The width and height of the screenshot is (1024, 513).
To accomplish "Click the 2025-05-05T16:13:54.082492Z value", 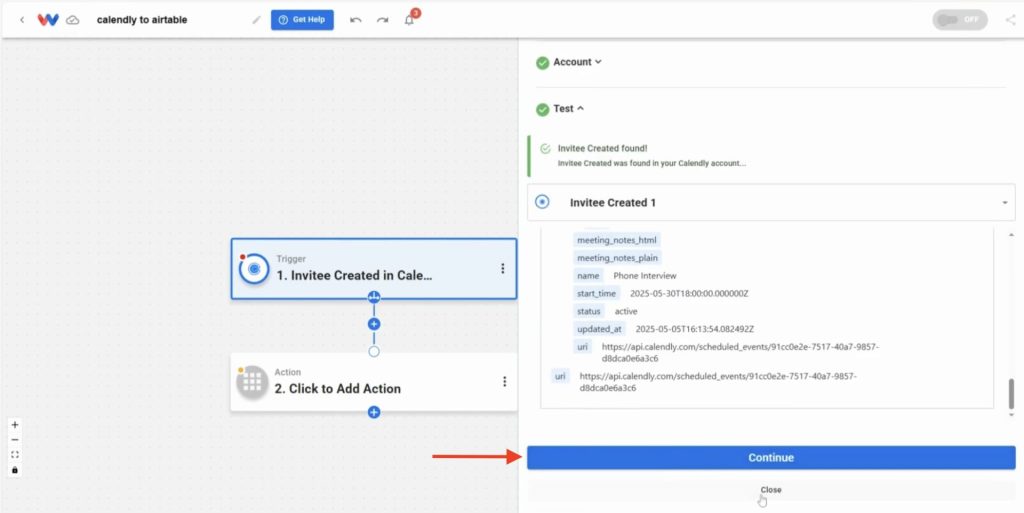I will coord(694,329).
